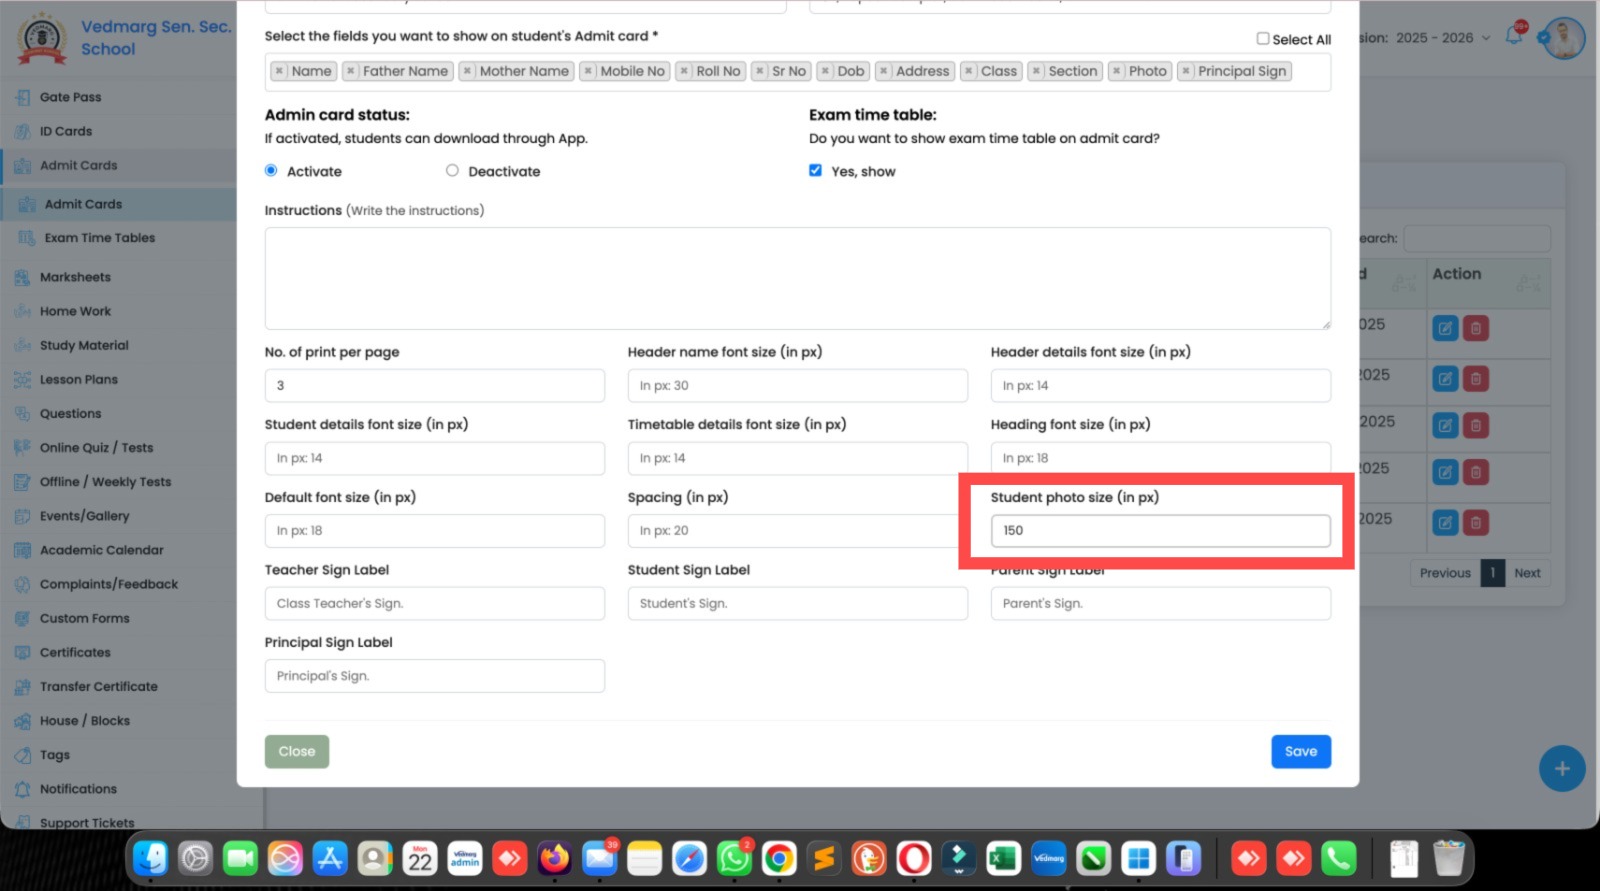Click the Default font size field
Viewport: 1600px width, 891px height.
tap(434, 530)
